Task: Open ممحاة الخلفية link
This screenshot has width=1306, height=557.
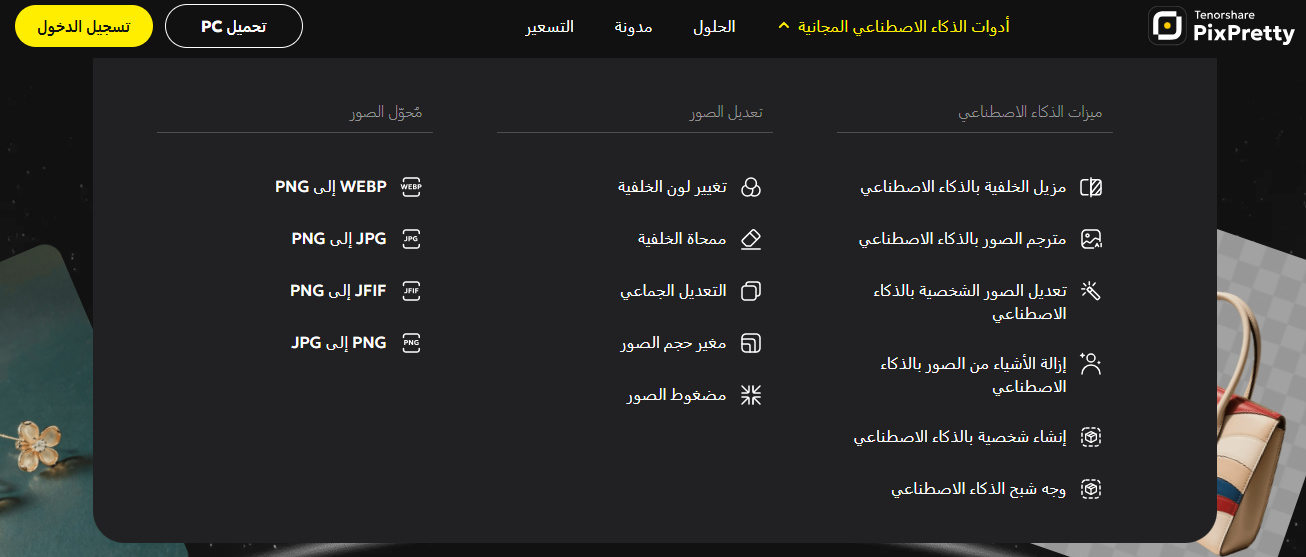Action: click(682, 239)
